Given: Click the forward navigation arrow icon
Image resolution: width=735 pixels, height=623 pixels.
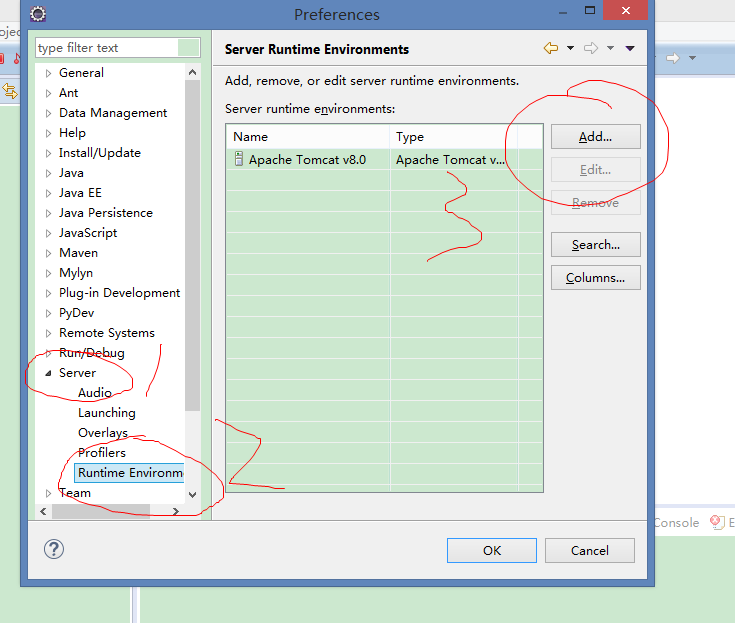Looking at the screenshot, I should [590, 48].
